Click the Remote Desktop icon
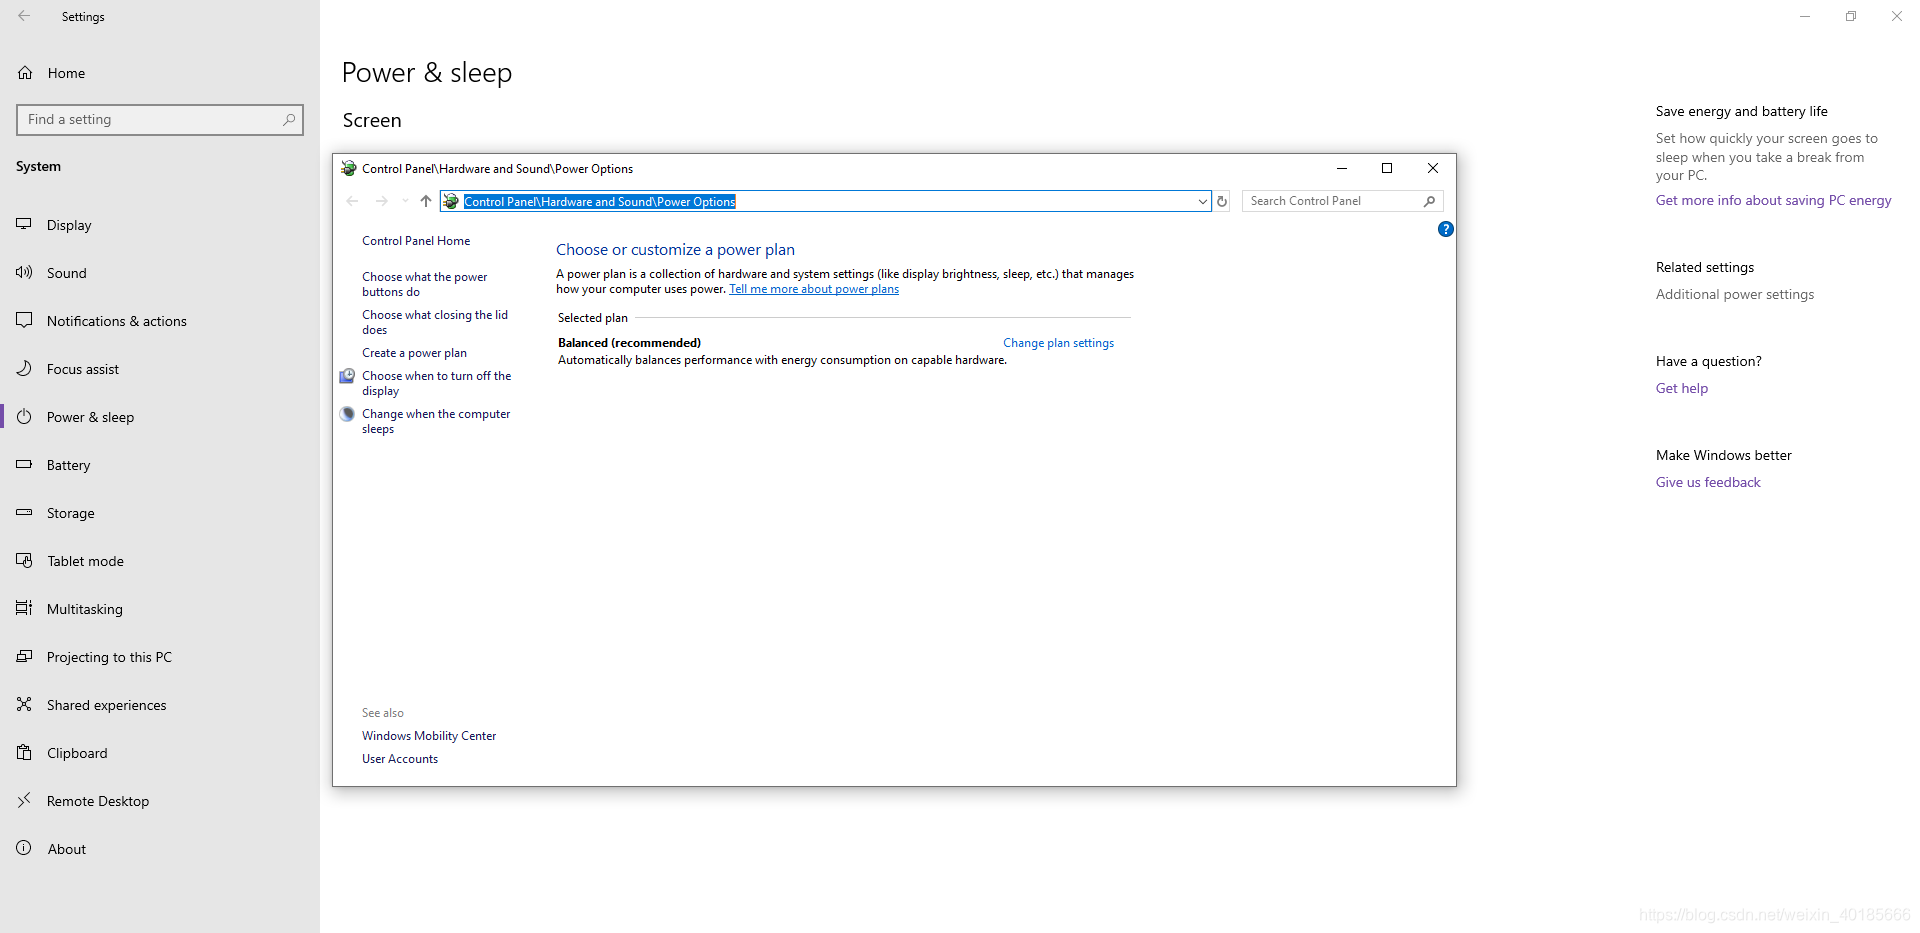 tap(24, 800)
